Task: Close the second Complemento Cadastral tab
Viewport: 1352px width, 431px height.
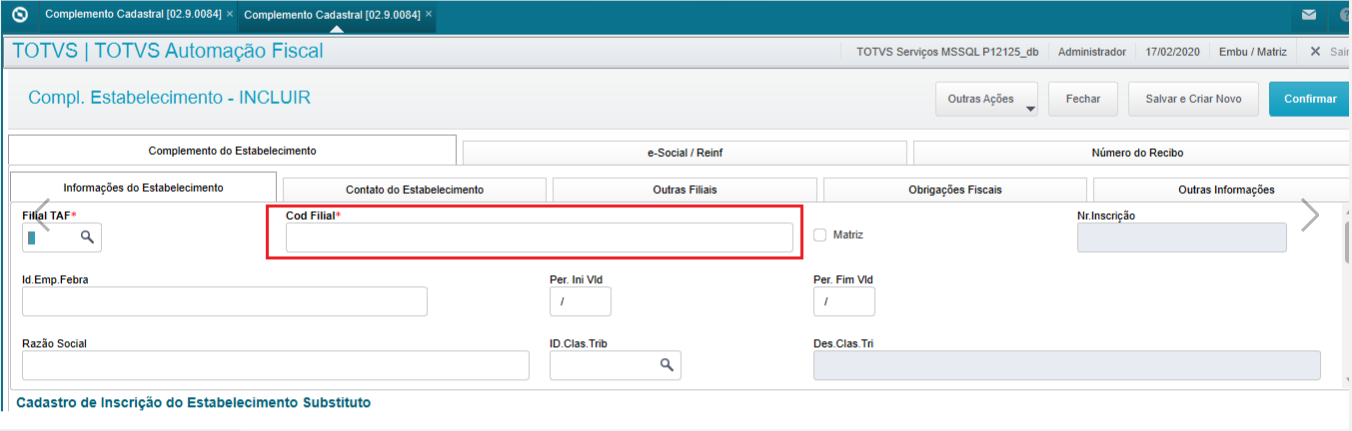Action: click(429, 14)
